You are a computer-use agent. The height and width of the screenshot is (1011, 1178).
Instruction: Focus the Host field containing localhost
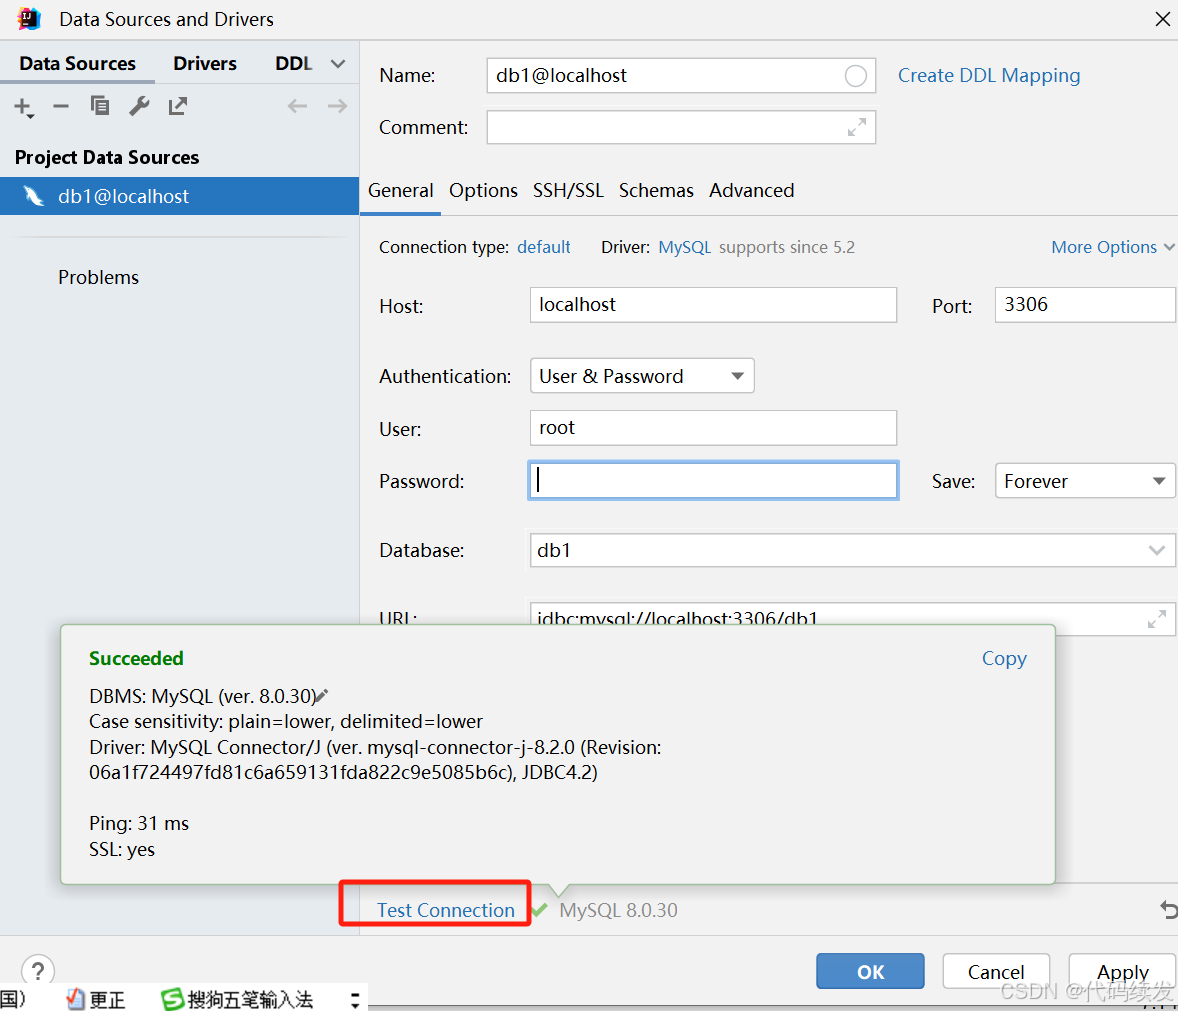(x=713, y=305)
